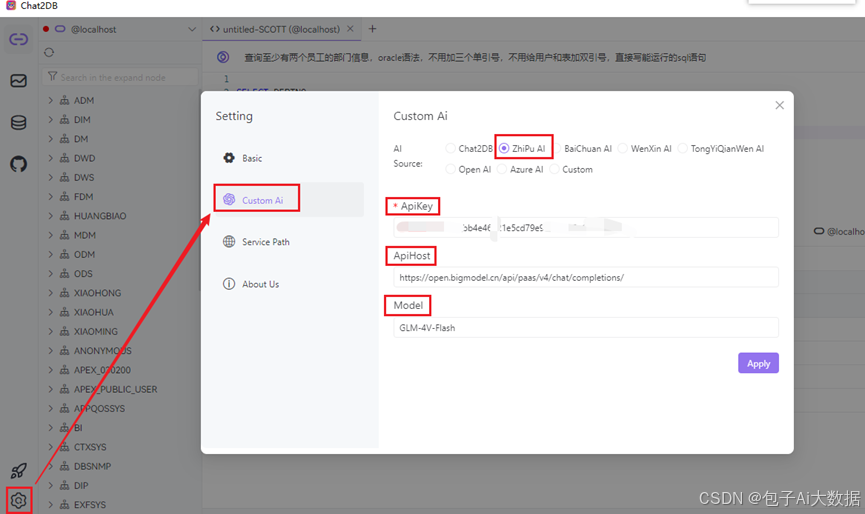Open the About Us settings section
The image size is (865, 514).
pos(289,283)
